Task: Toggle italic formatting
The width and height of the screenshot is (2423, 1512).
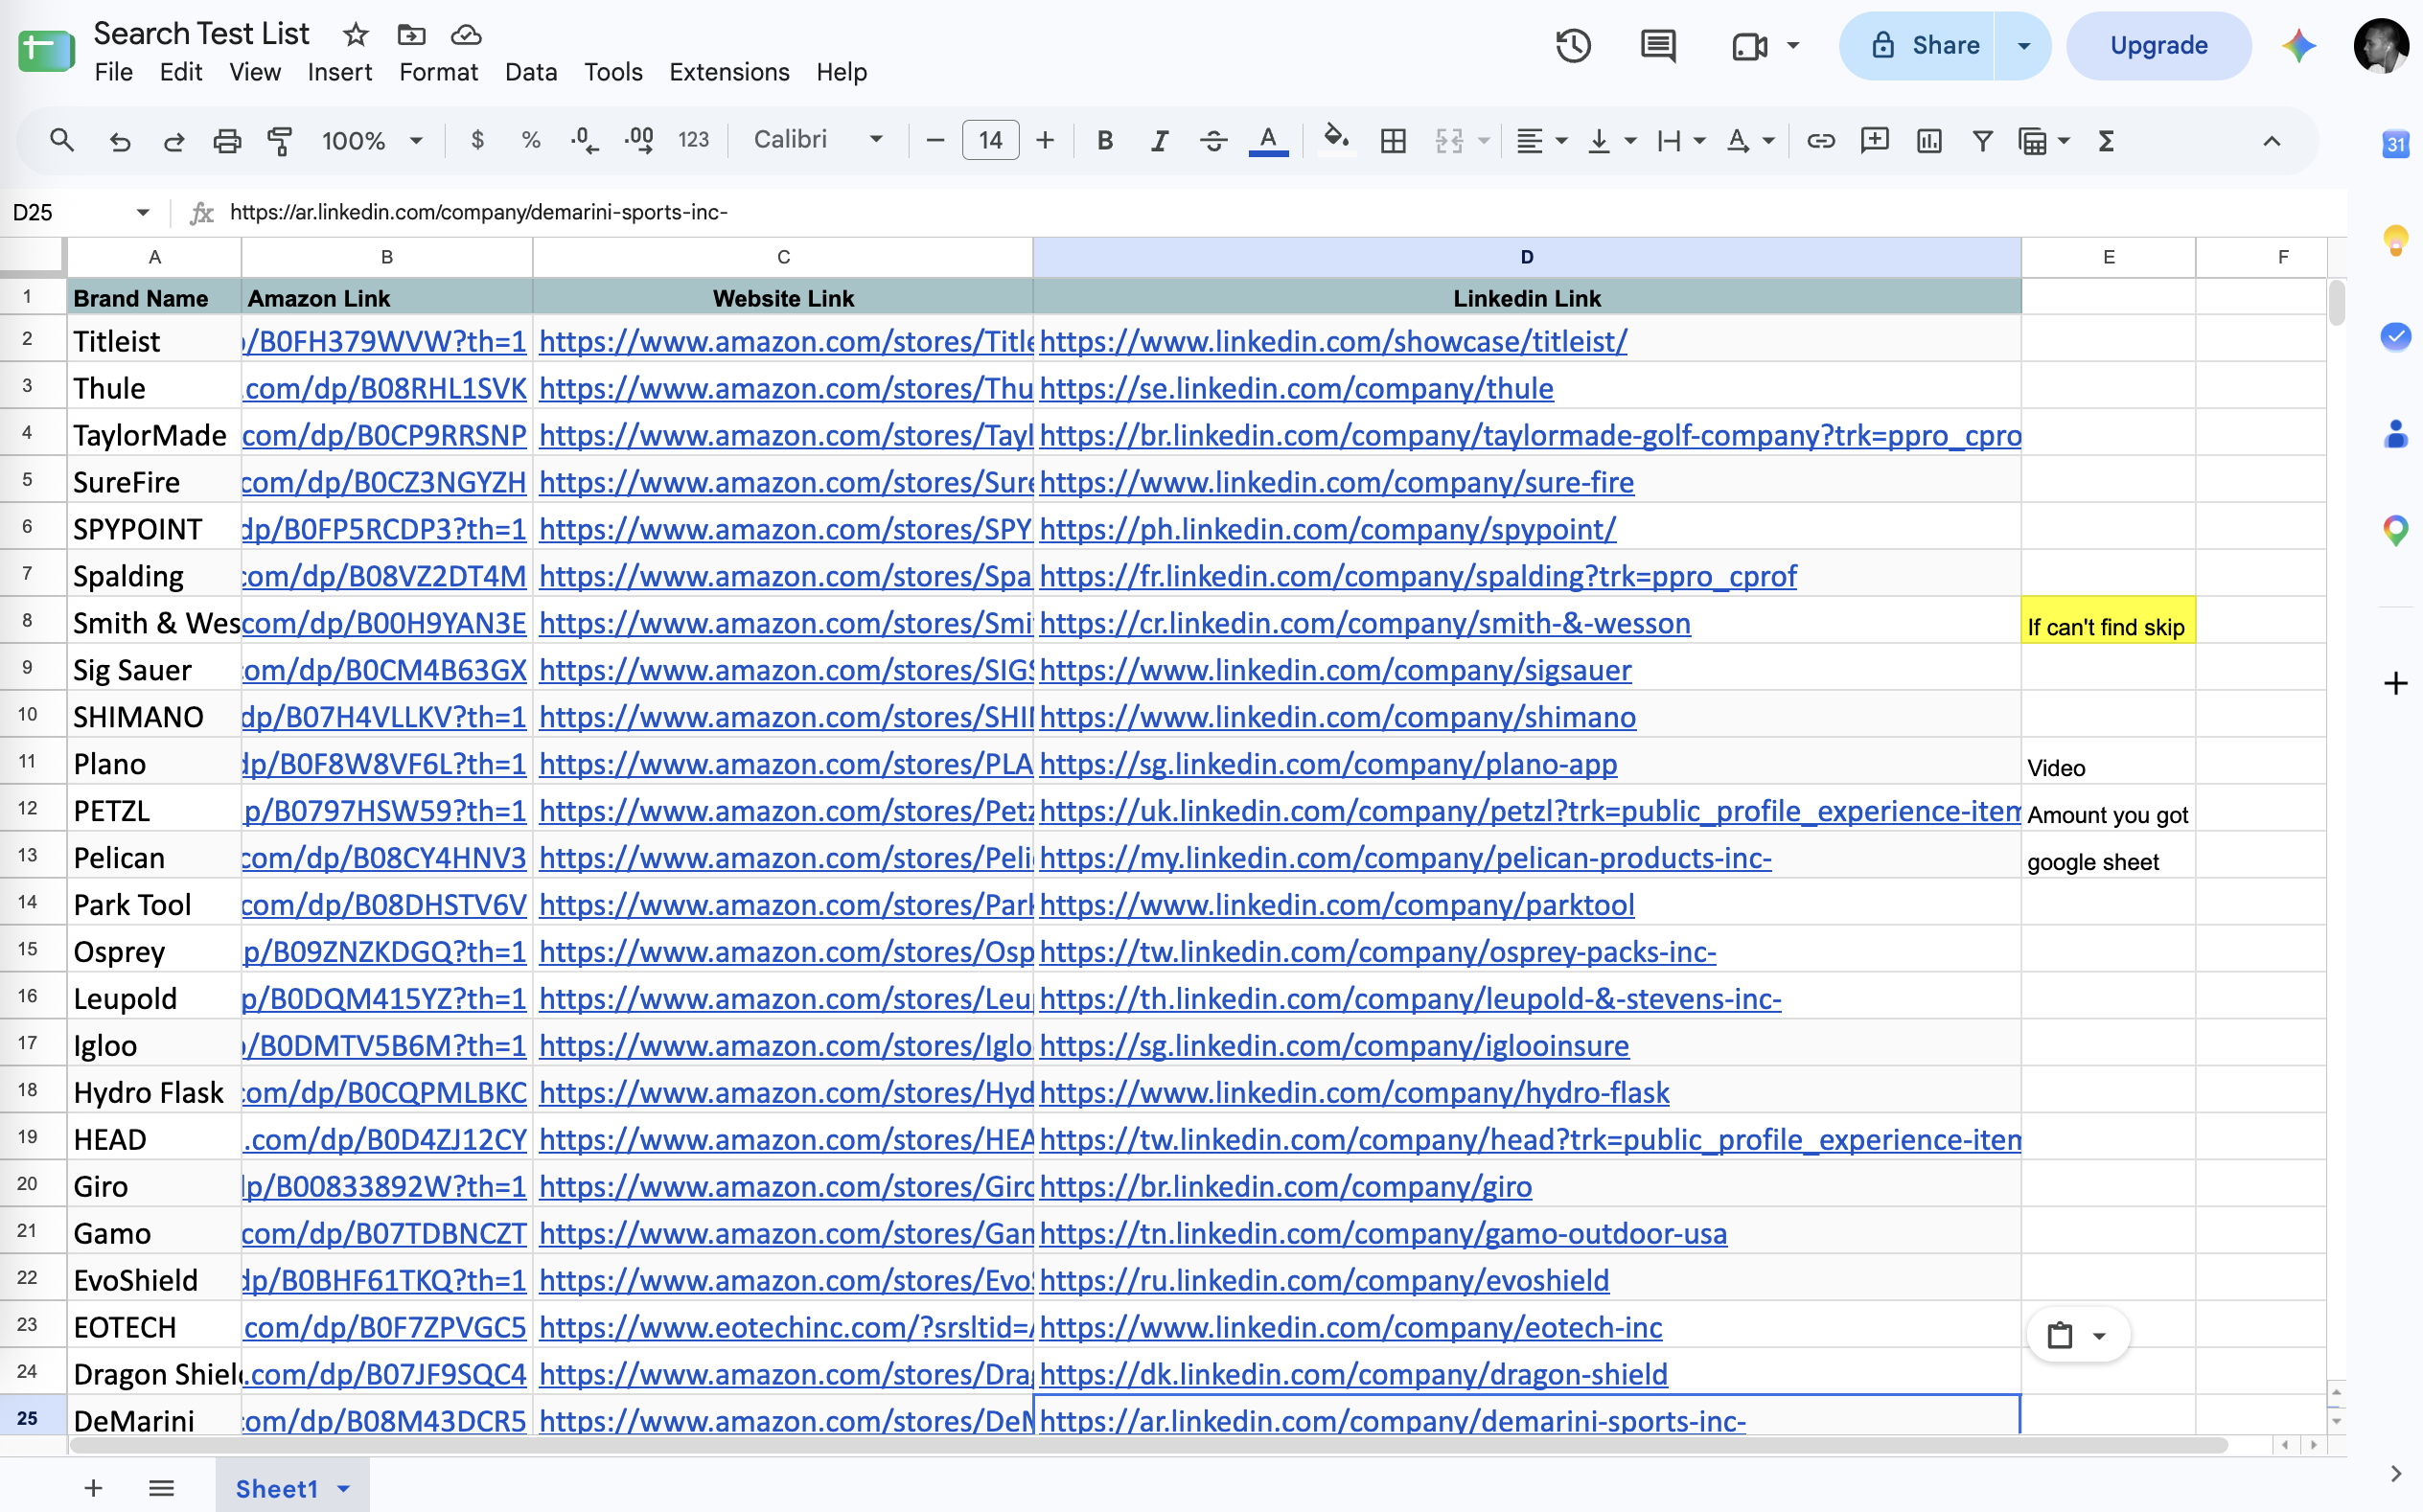Action: (1159, 141)
